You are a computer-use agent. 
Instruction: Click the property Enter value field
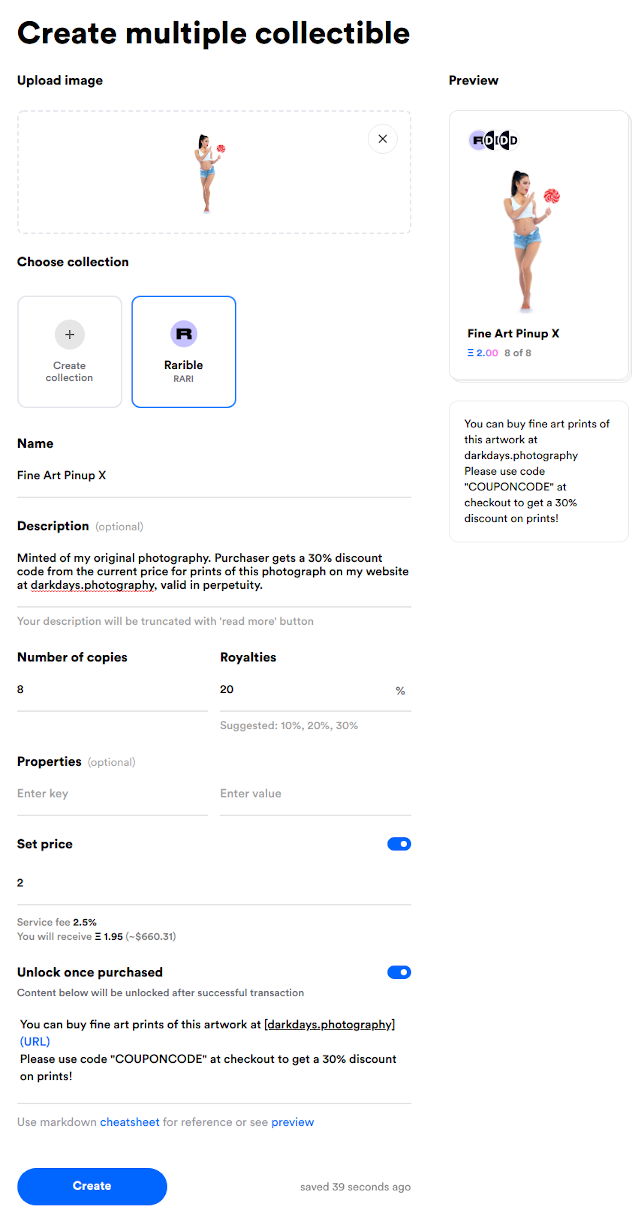(315, 794)
